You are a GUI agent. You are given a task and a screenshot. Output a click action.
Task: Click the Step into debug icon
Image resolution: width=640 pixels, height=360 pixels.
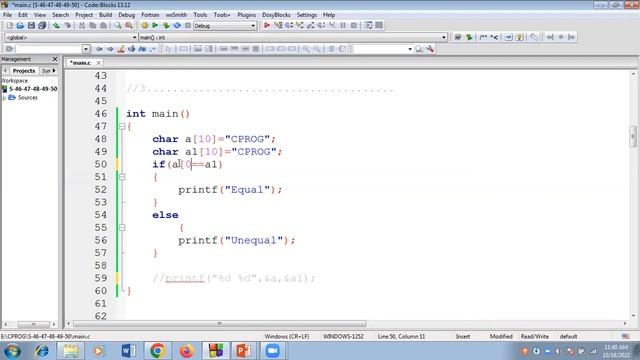(300, 25)
